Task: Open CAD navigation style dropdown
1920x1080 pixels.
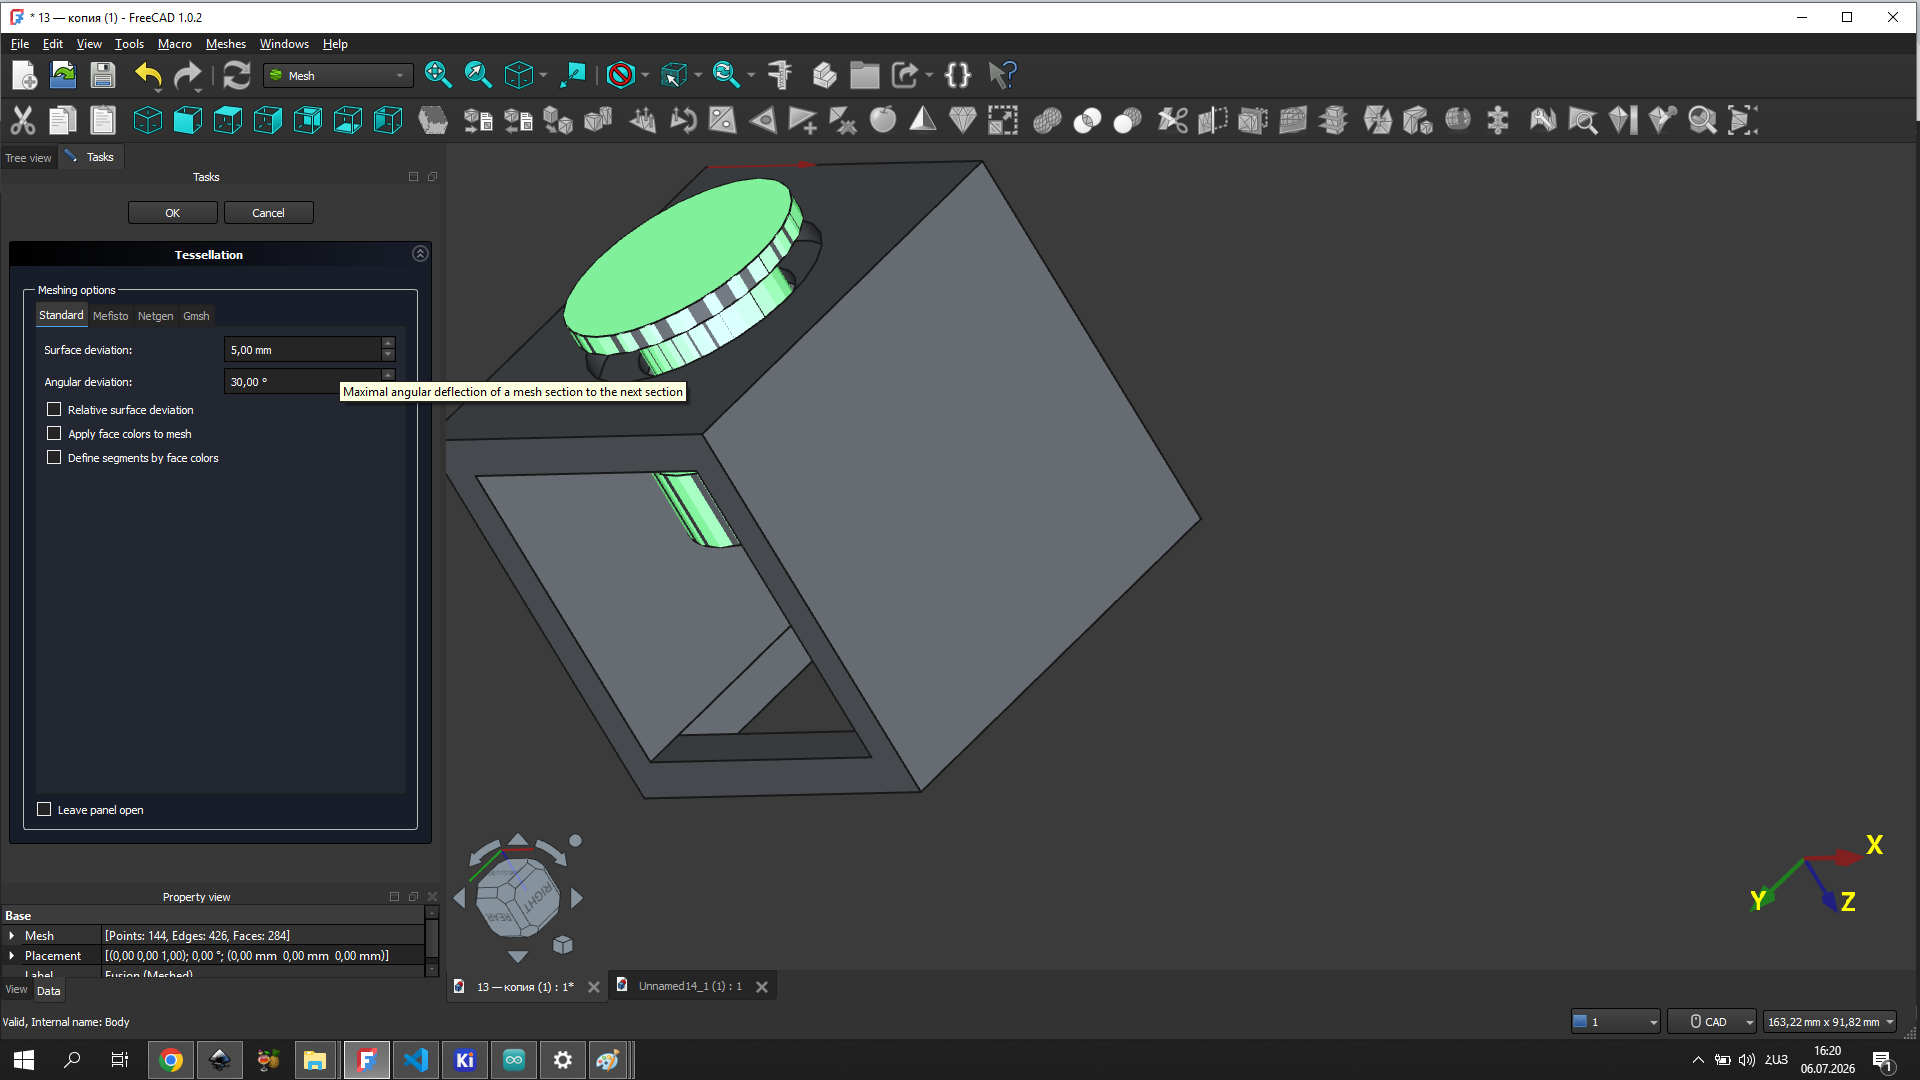Action: tap(1711, 1022)
